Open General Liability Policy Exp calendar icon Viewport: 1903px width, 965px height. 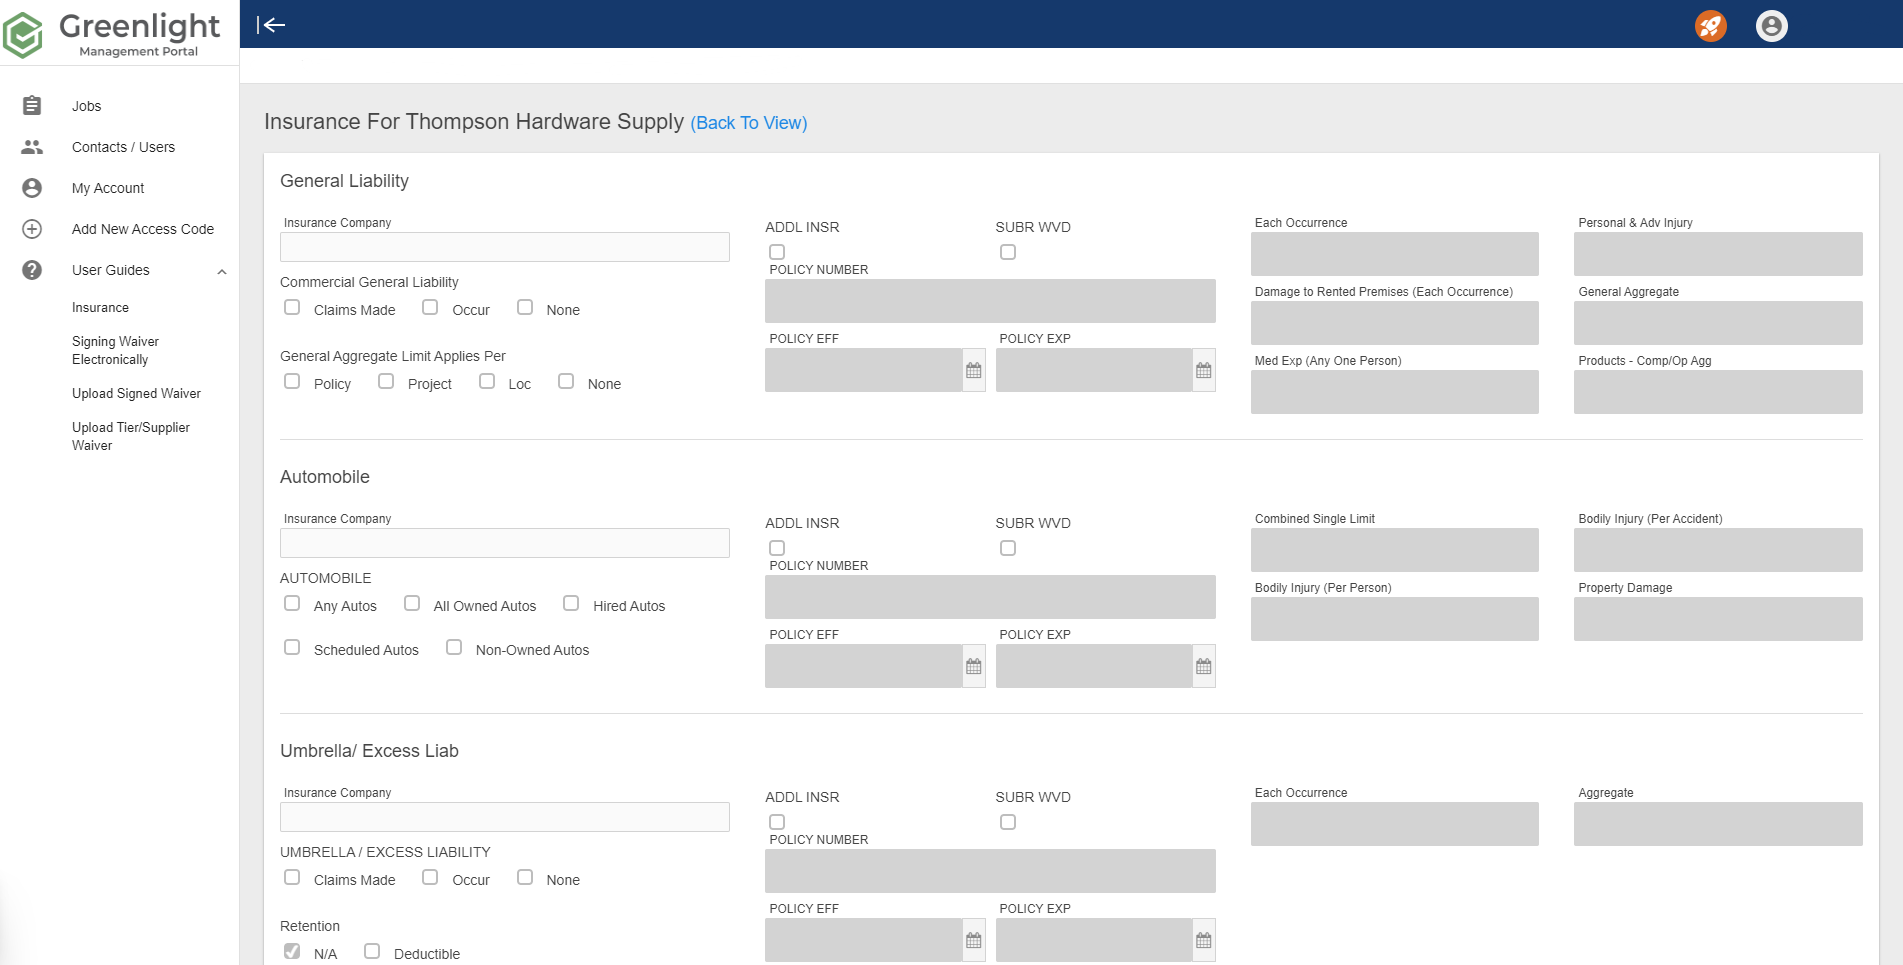tap(1204, 371)
